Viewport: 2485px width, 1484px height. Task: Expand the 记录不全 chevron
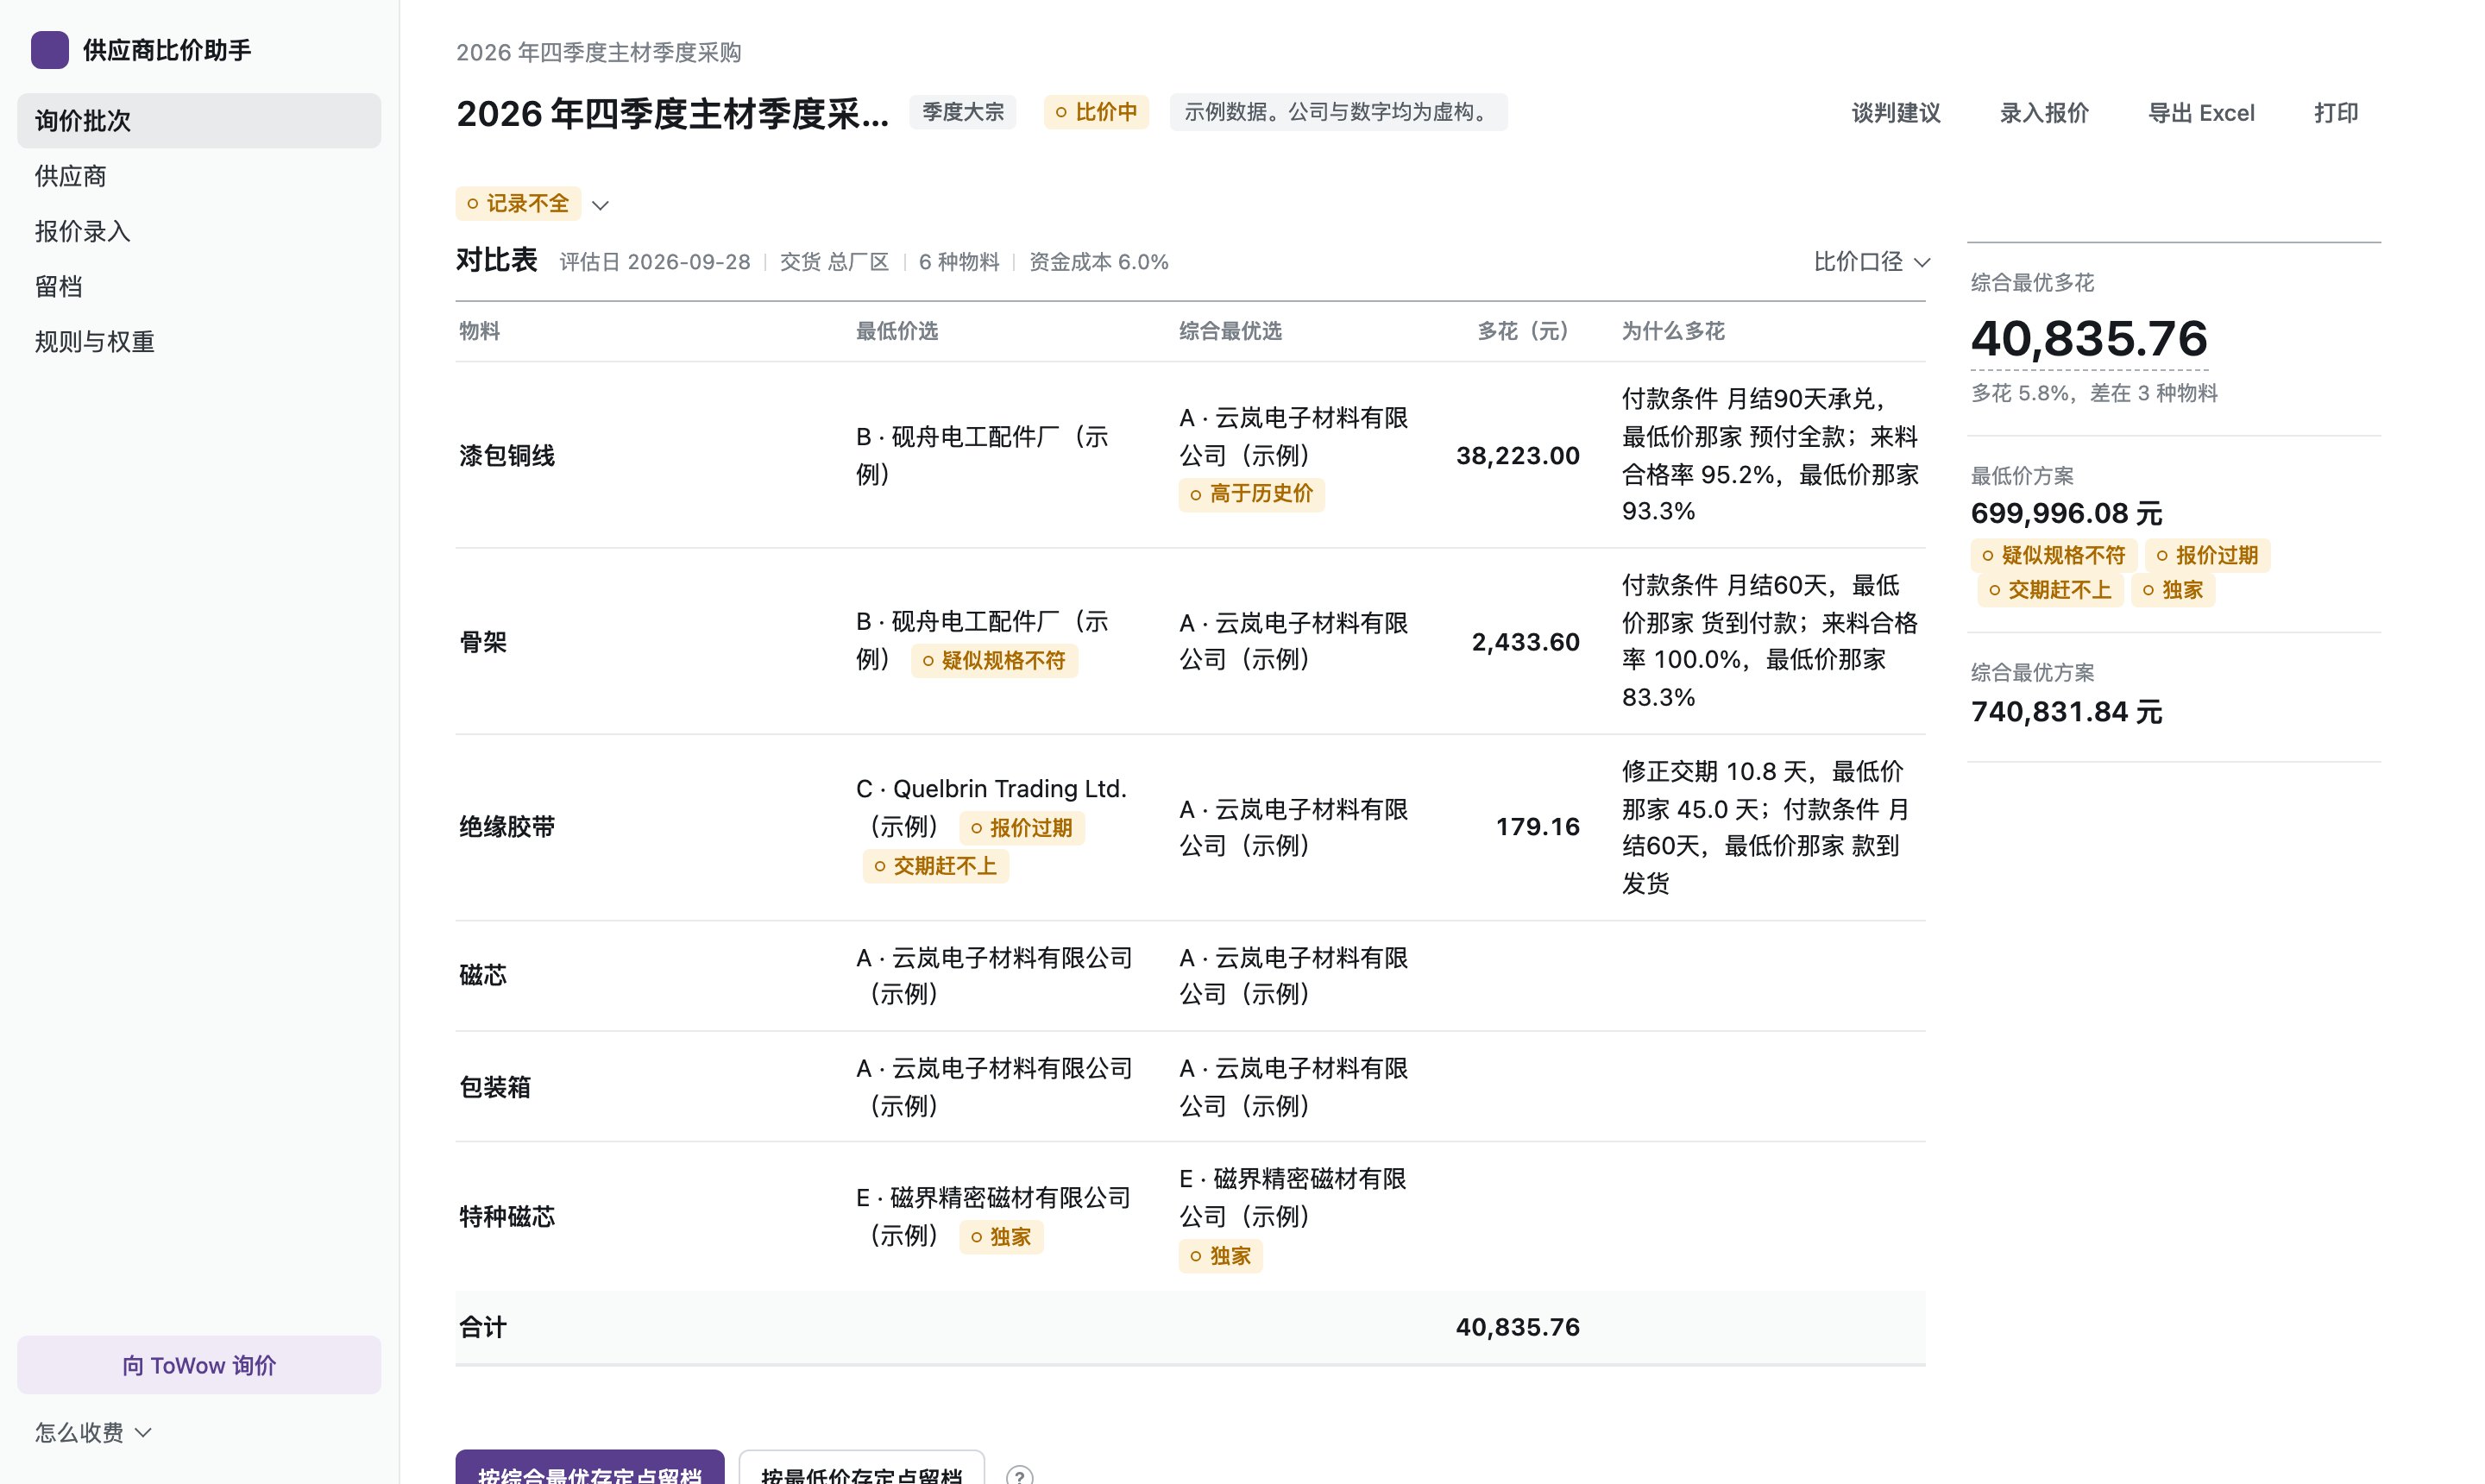(600, 205)
